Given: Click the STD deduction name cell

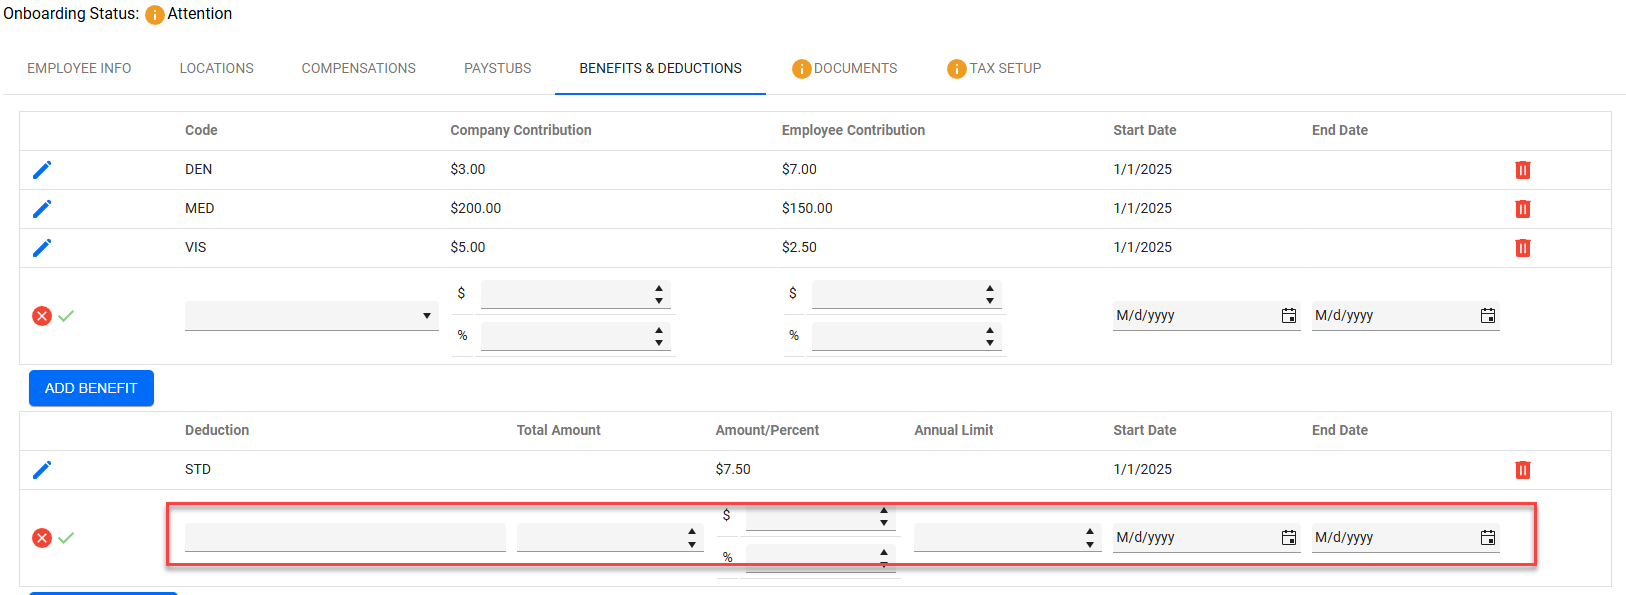Looking at the screenshot, I should [198, 470].
